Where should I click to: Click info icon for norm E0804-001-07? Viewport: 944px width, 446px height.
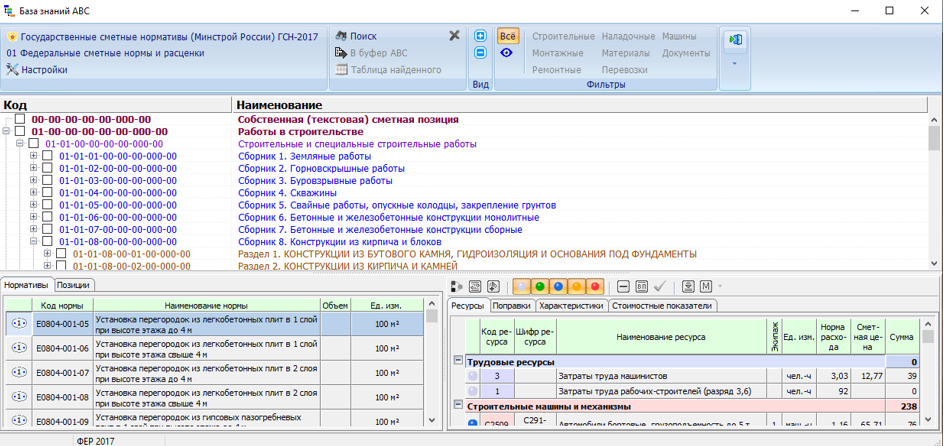[x=20, y=372]
